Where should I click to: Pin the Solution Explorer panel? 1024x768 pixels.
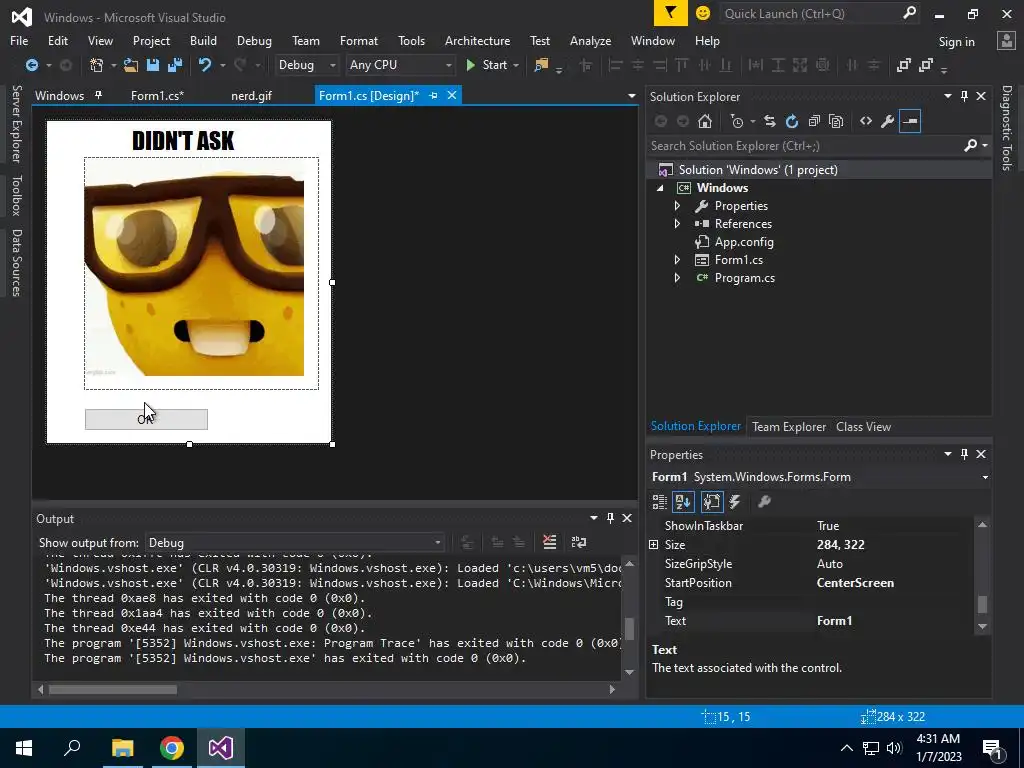pos(965,97)
